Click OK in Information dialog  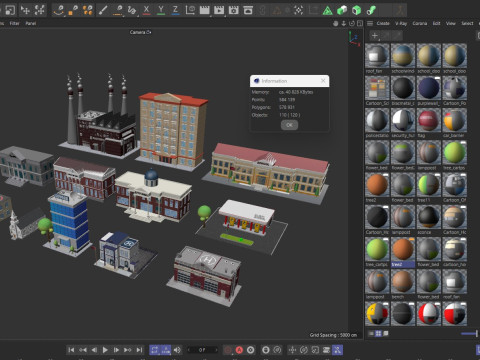[289, 125]
